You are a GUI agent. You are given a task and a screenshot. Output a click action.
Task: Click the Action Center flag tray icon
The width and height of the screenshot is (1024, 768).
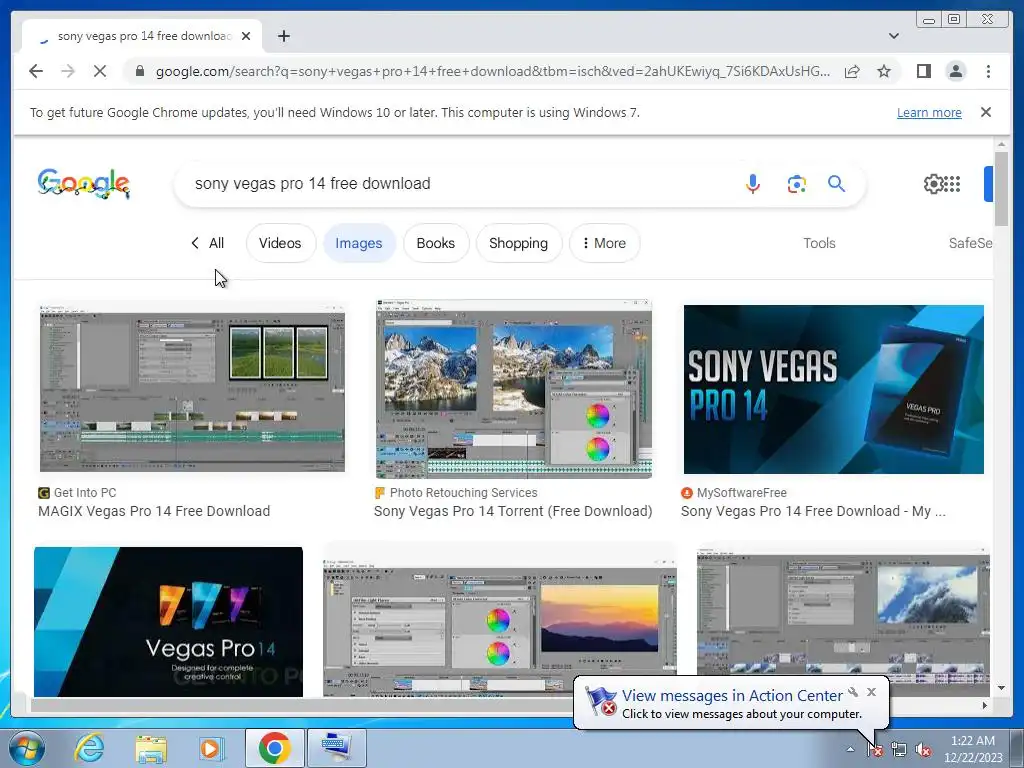(x=875, y=750)
